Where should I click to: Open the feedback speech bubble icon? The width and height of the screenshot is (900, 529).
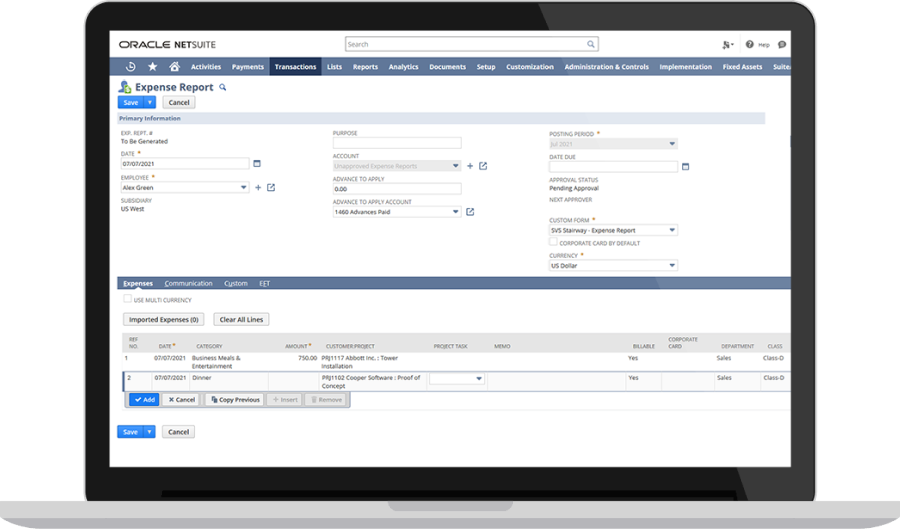[x=782, y=44]
